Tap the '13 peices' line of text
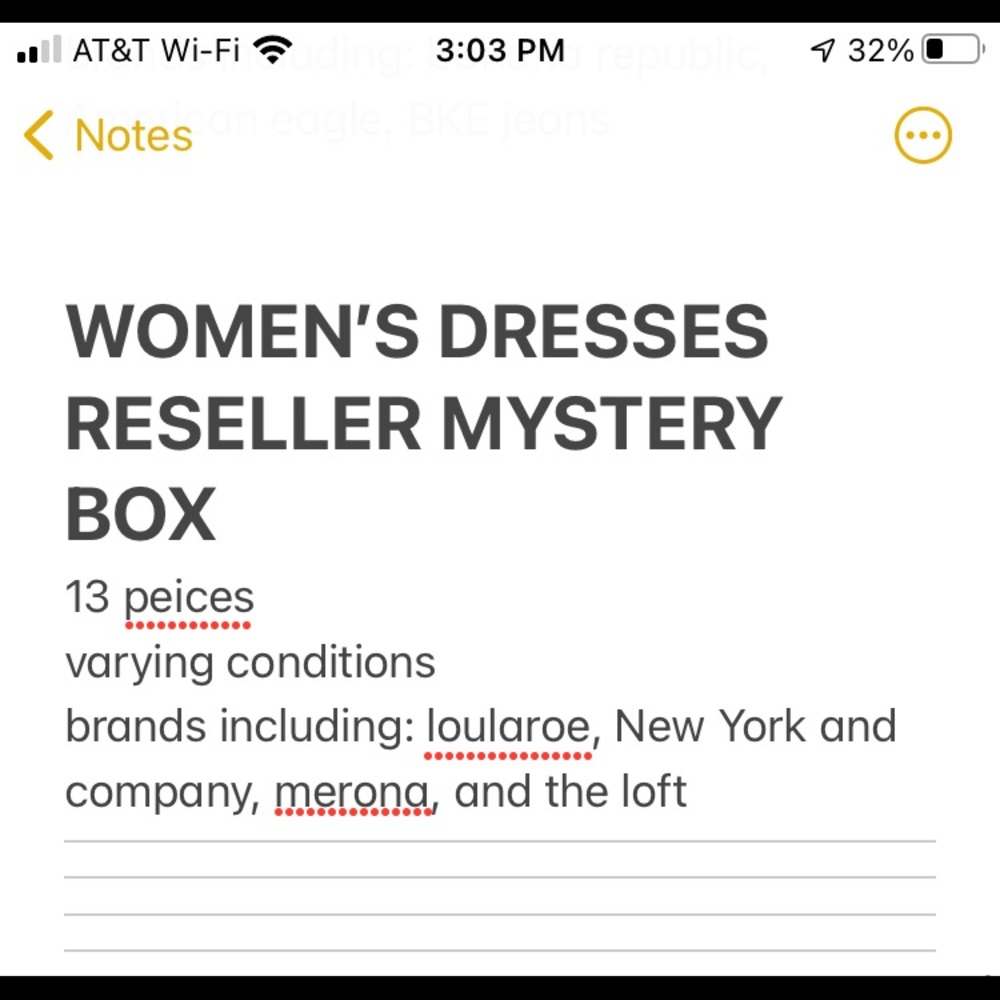Image resolution: width=1000 pixels, height=1000 pixels. coord(160,596)
